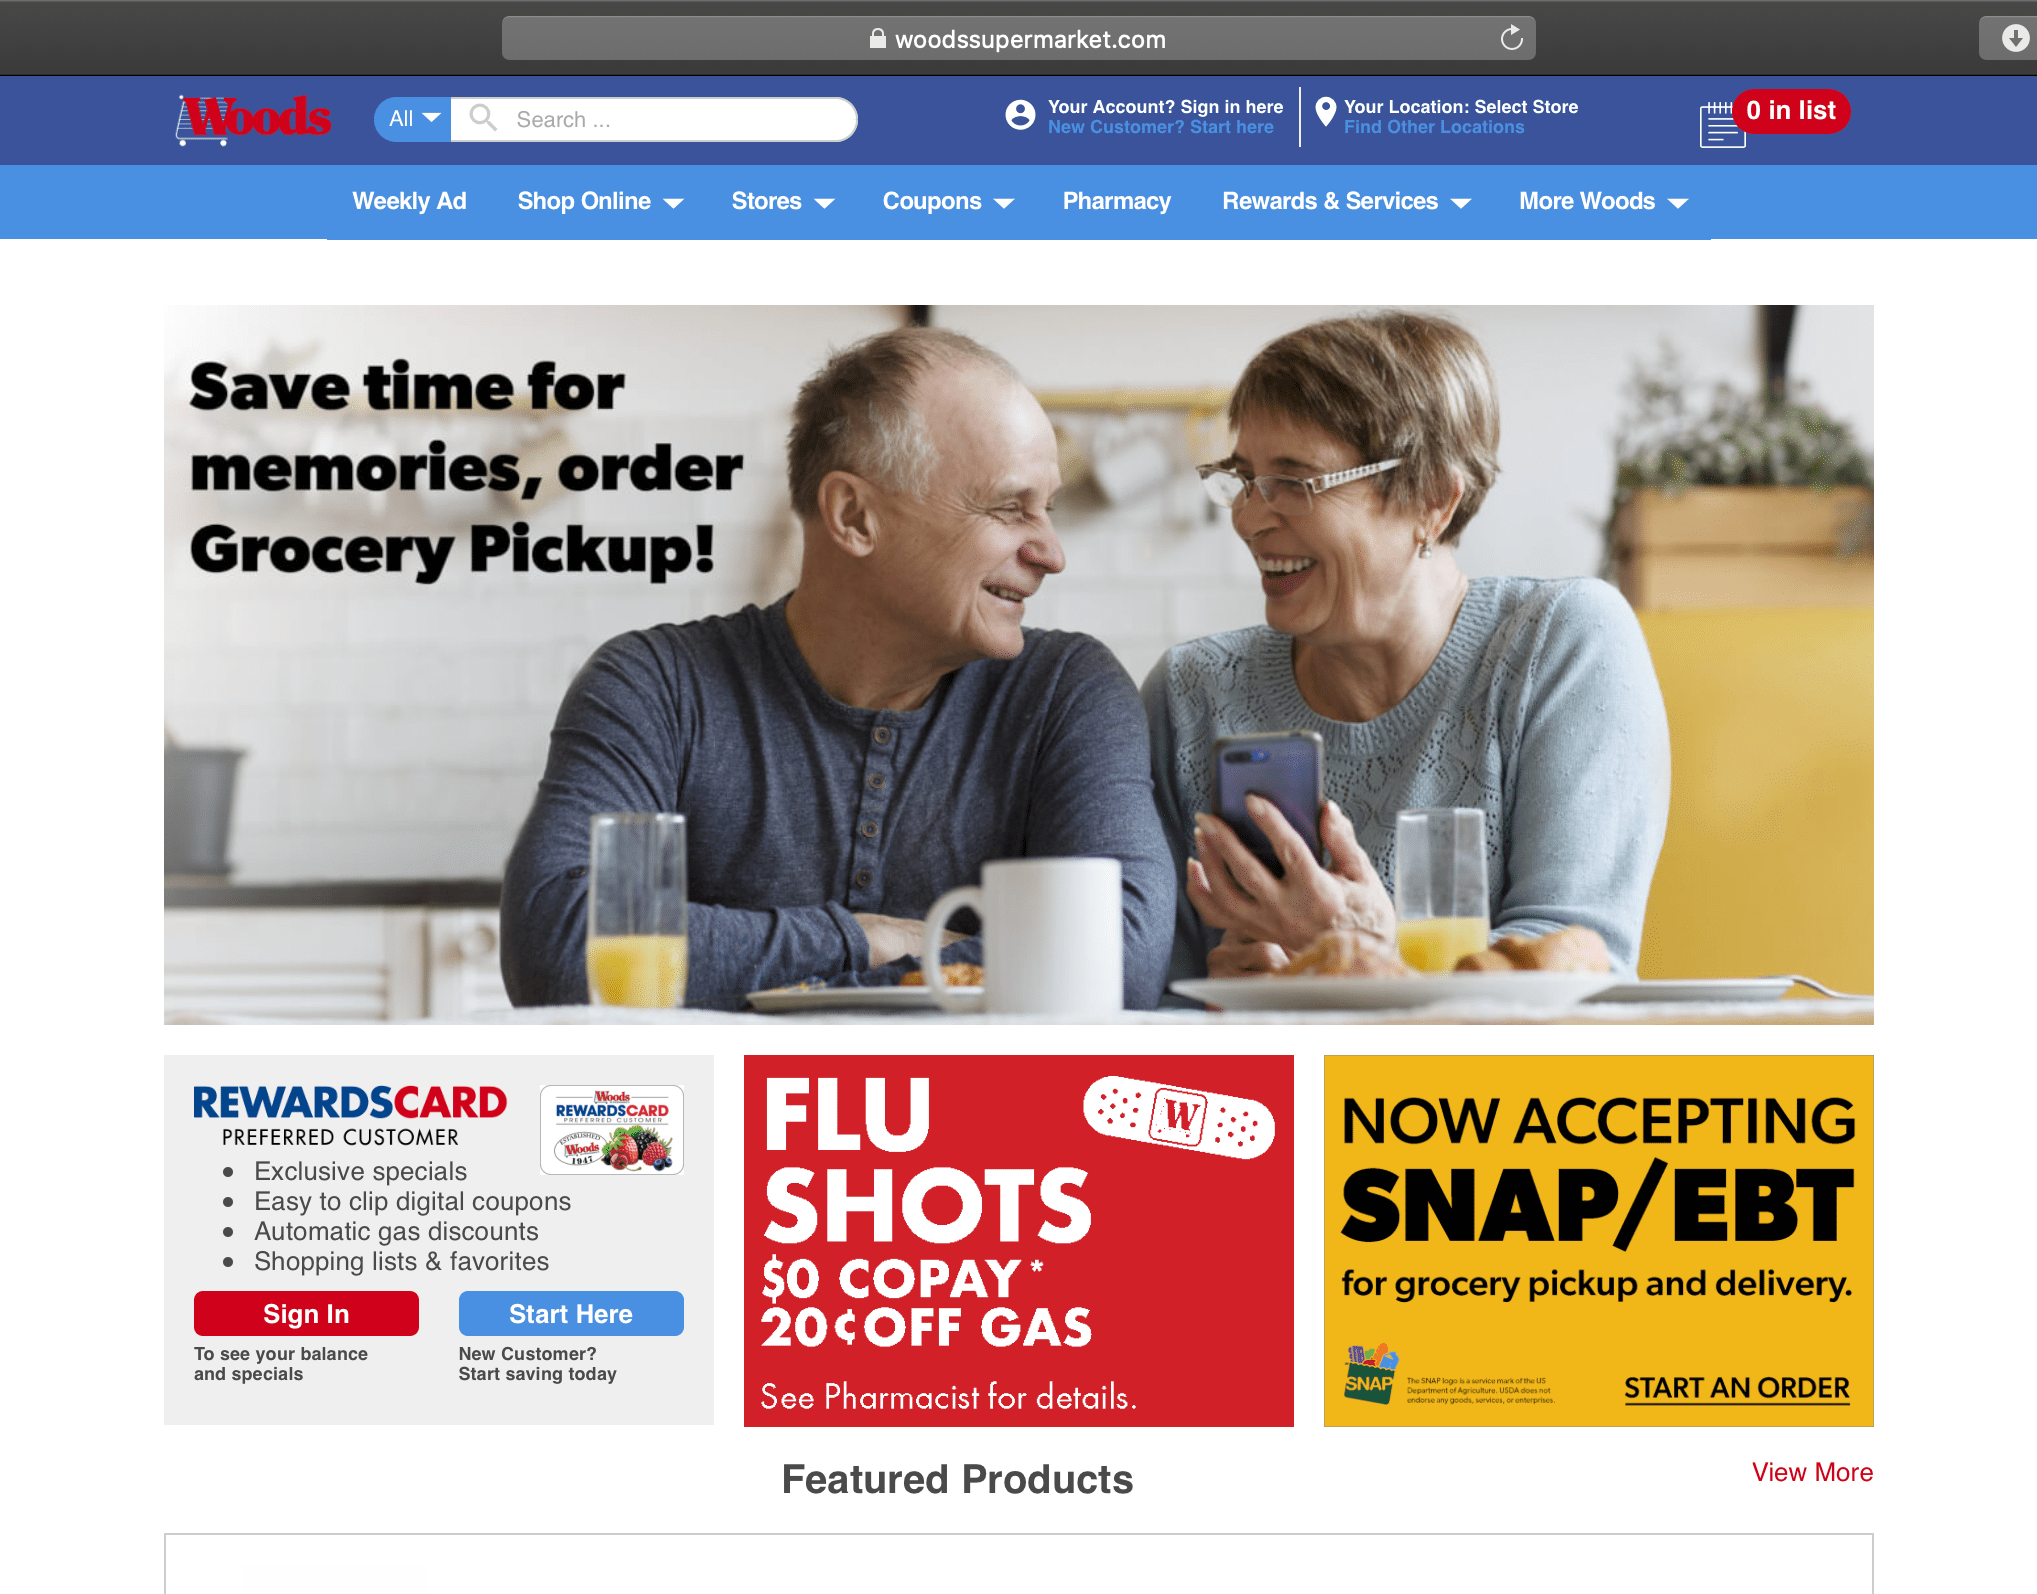Viewport: 2037px width, 1594px height.
Task: Click the Find Other Locations link
Action: click(1433, 127)
